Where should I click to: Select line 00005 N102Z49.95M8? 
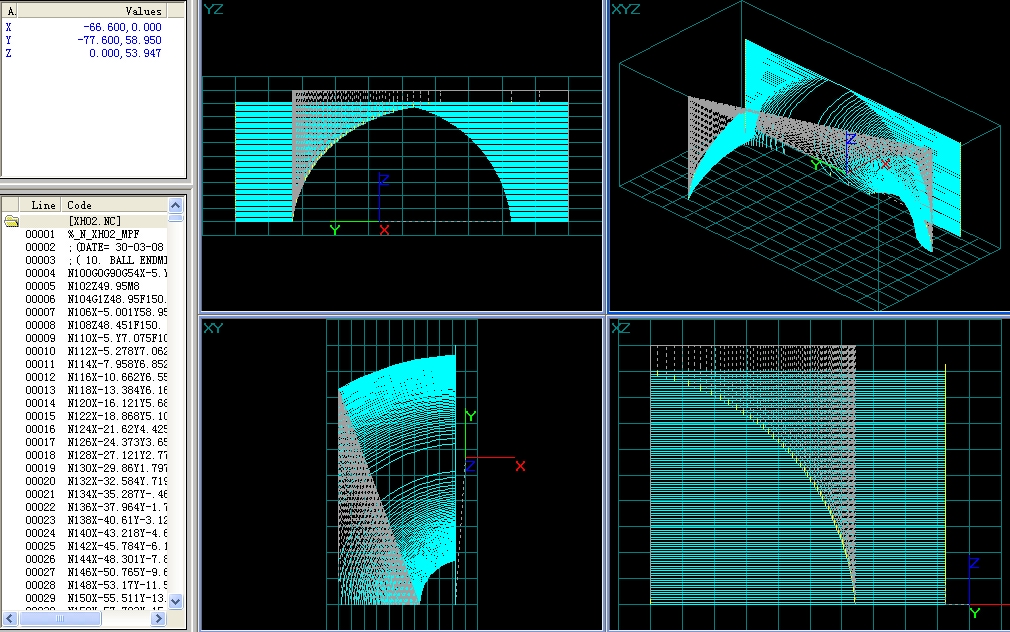coord(85,286)
